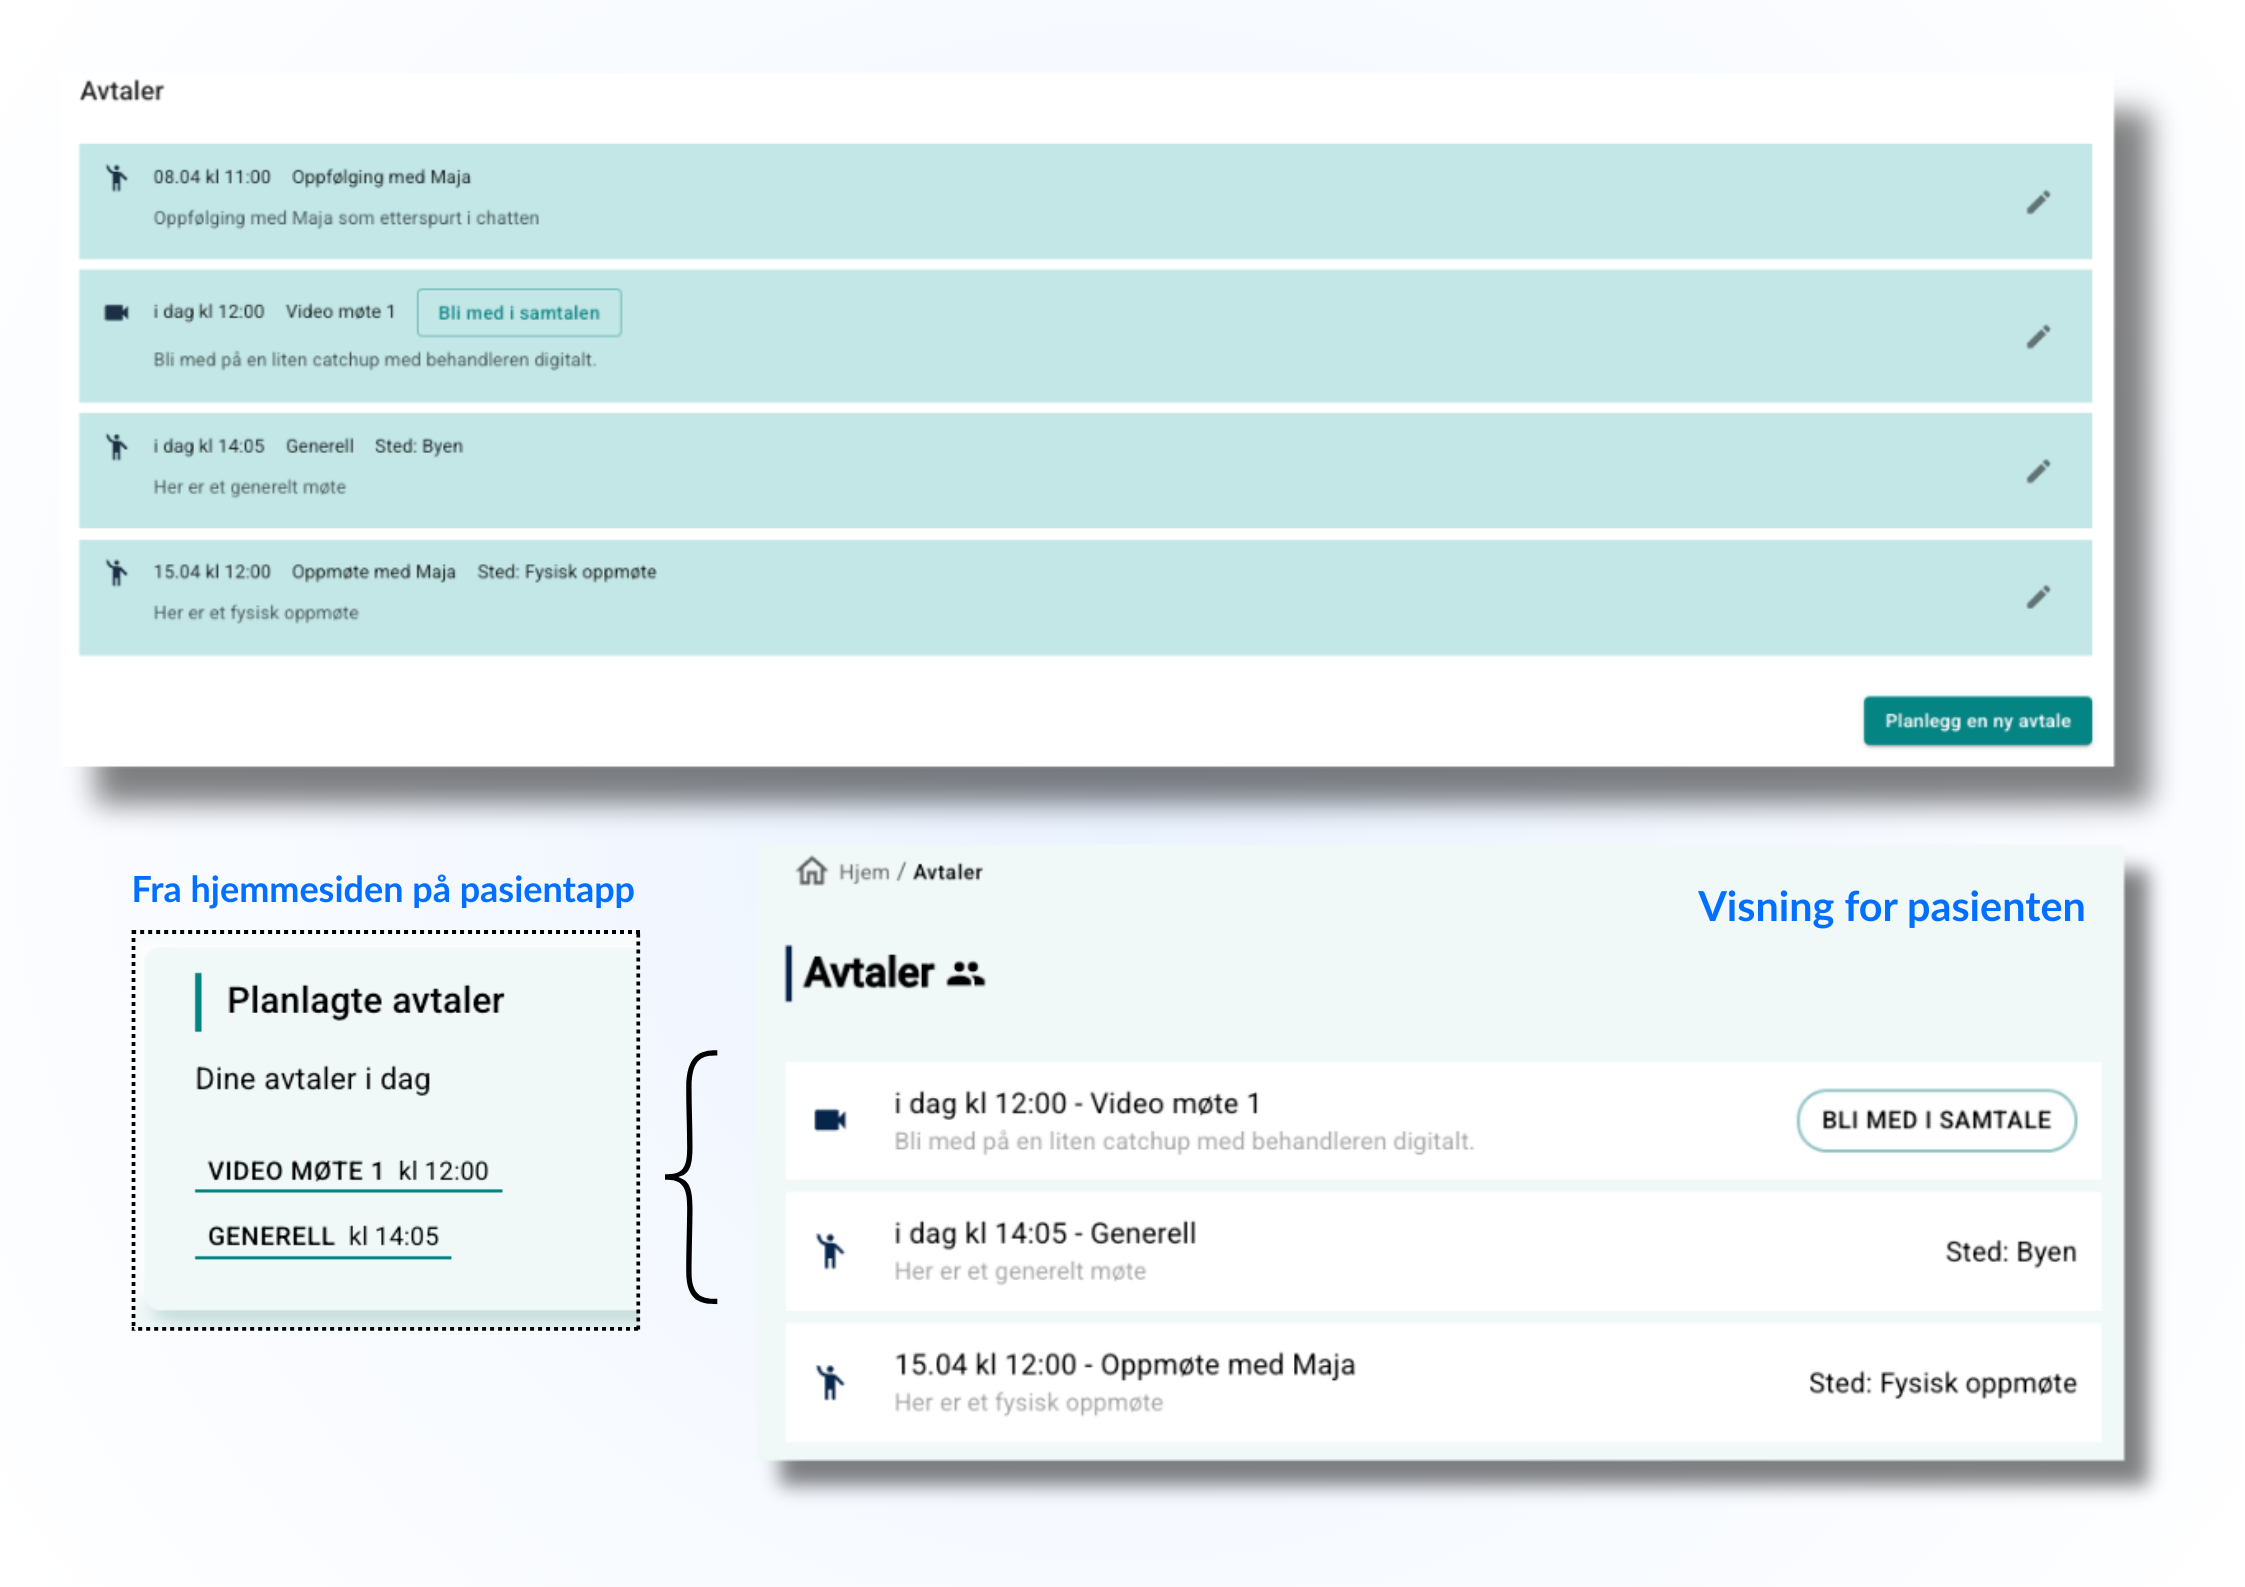Click pencil icon for Video møte 1
The height and width of the screenshot is (1587, 2245).
tap(2037, 337)
